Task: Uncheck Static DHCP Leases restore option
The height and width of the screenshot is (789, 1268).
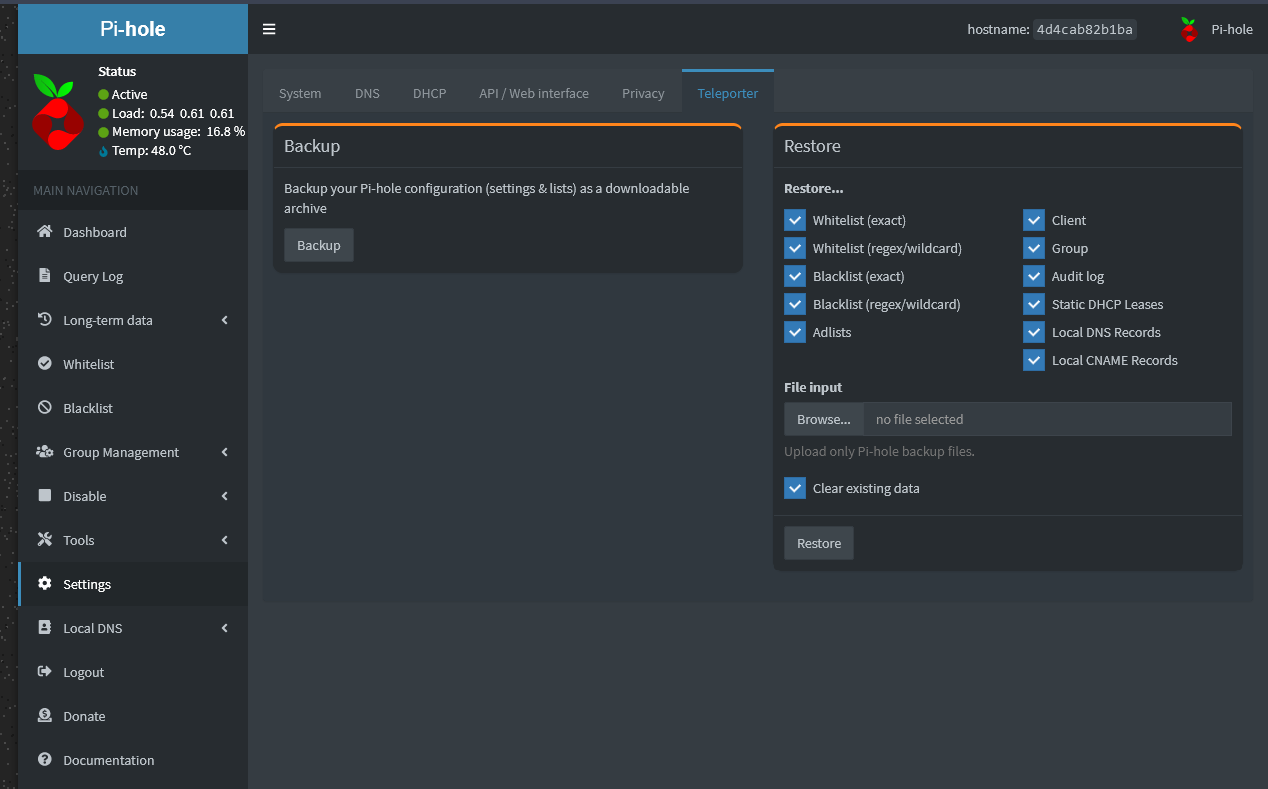Action: pyautogui.click(x=1034, y=304)
